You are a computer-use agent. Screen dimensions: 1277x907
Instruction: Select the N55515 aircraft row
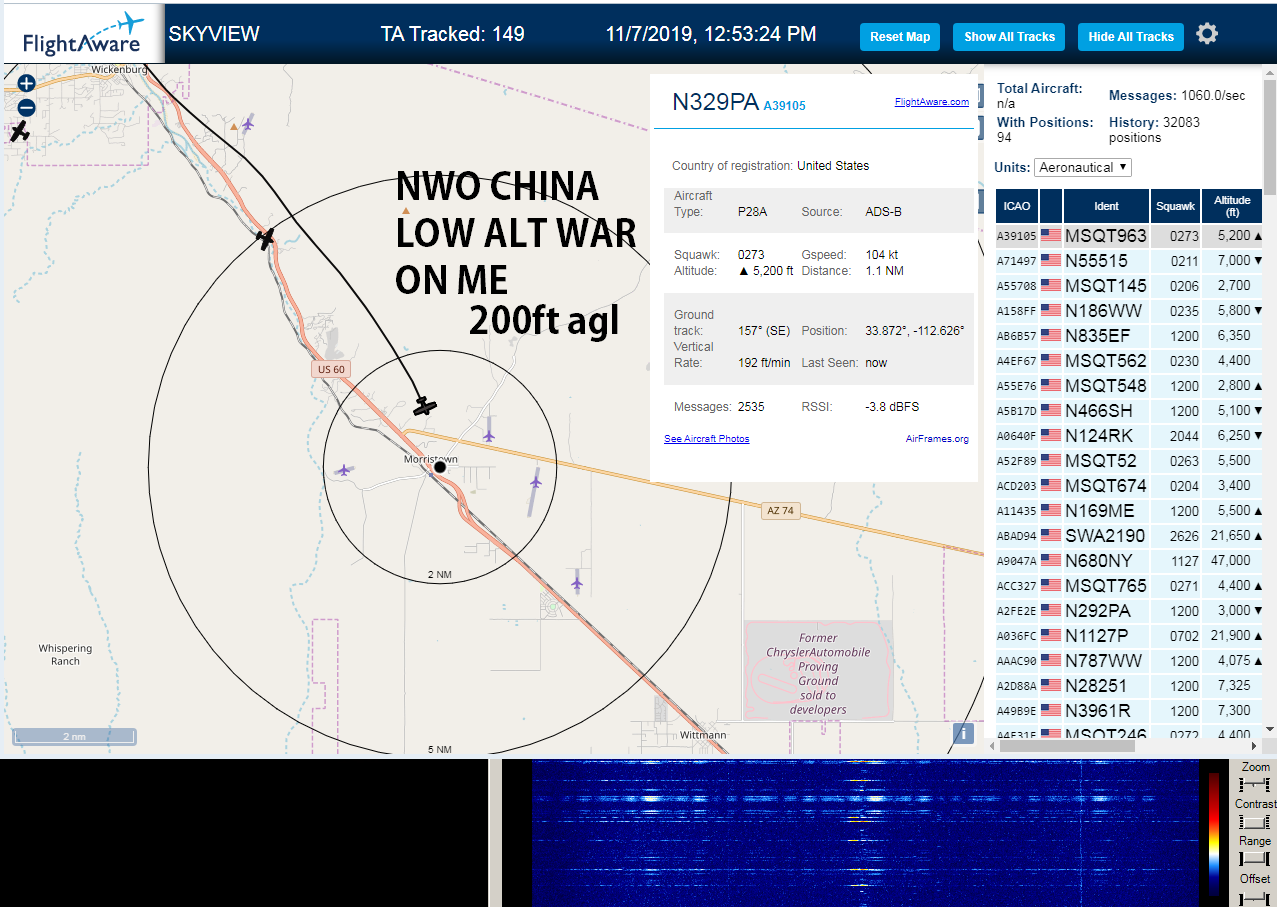tap(1129, 261)
